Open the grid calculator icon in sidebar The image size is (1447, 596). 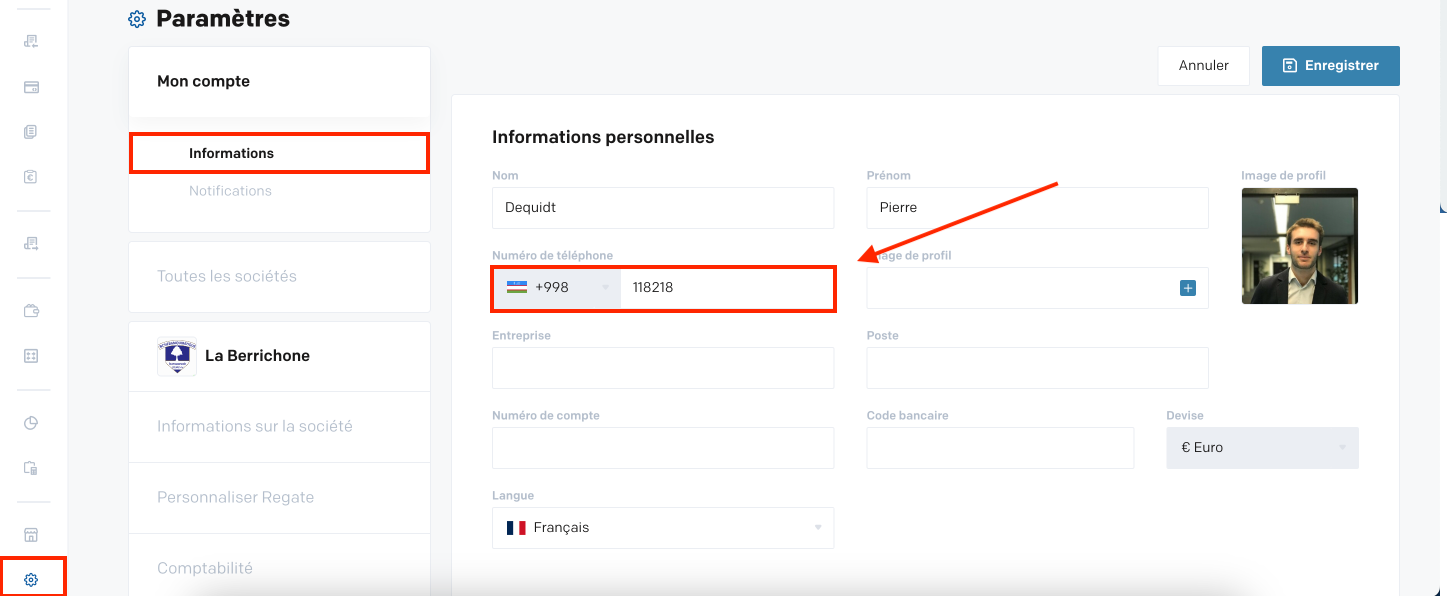coord(31,356)
